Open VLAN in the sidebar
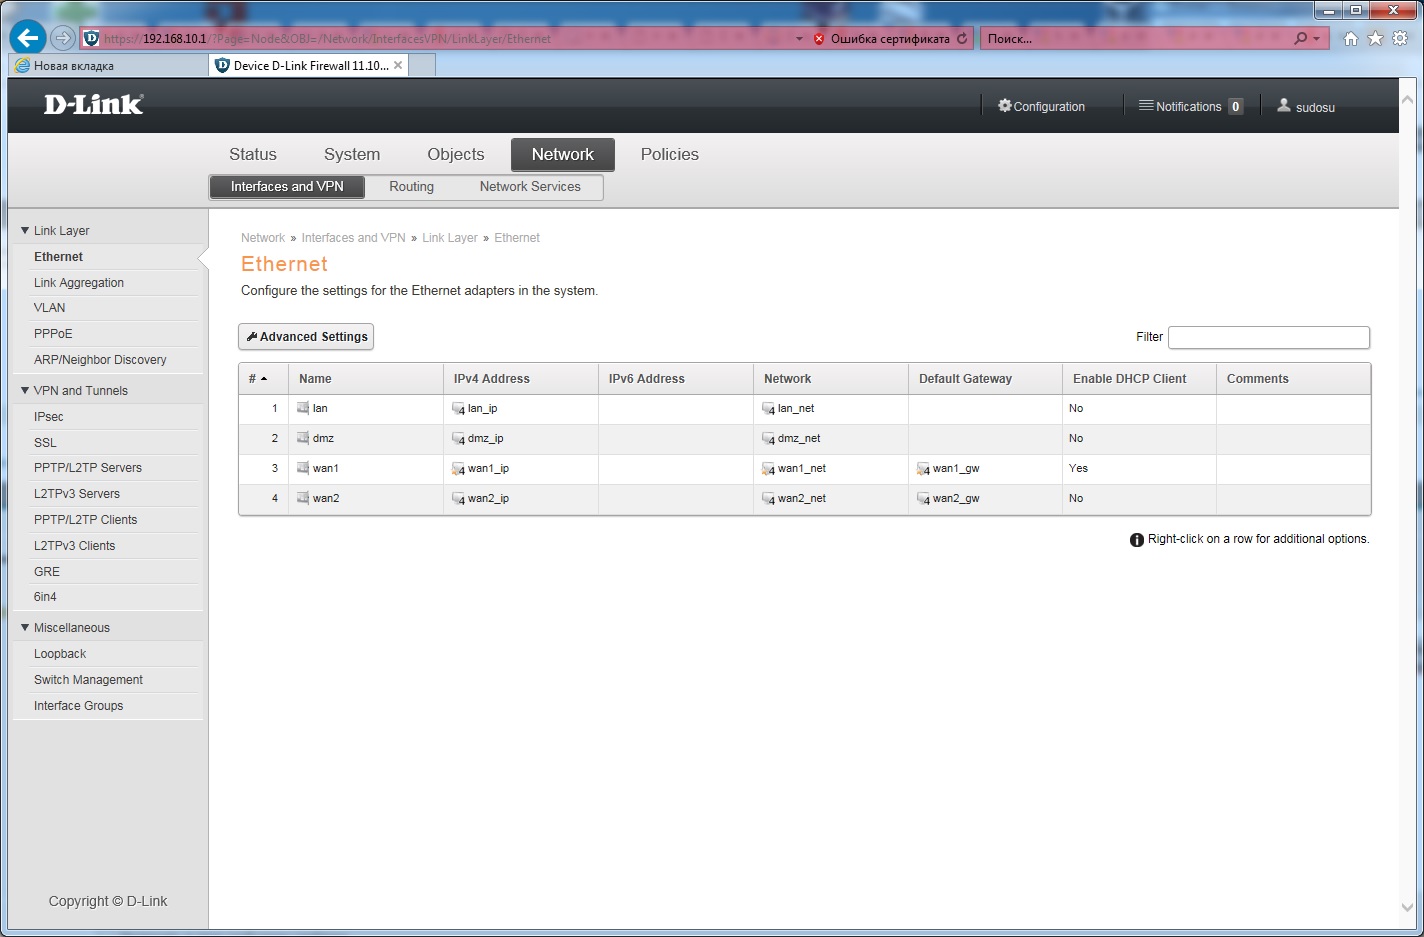The image size is (1424, 937). click(50, 308)
